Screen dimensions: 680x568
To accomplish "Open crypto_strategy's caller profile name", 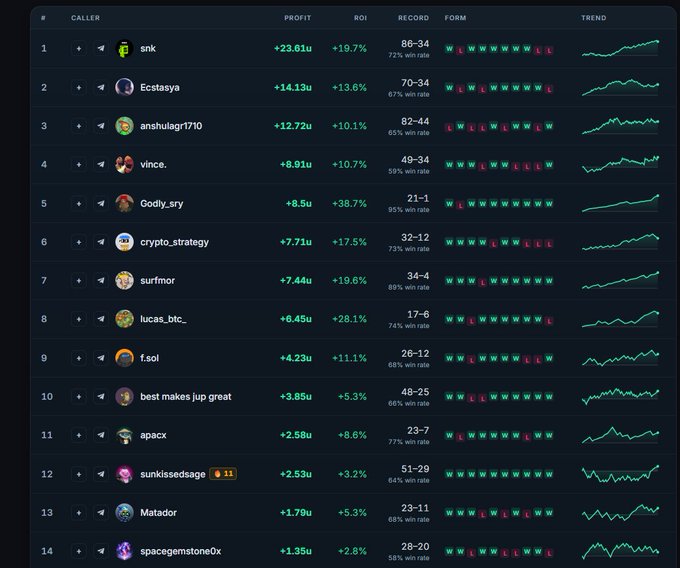I will tap(174, 242).
